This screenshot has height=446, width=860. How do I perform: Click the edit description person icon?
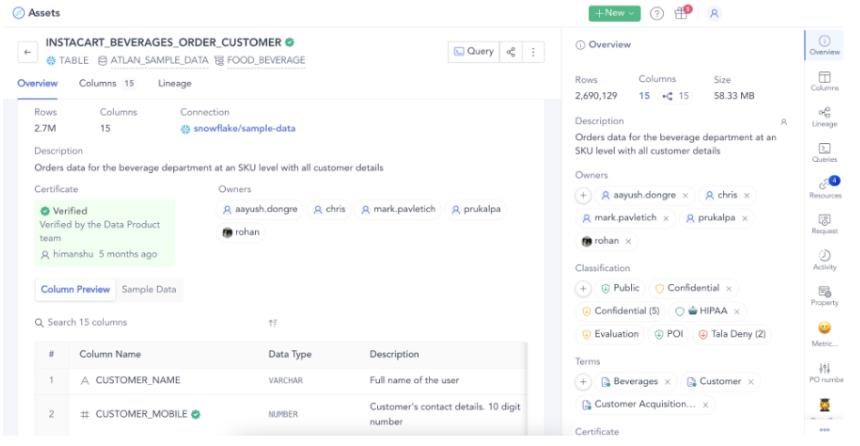point(784,122)
